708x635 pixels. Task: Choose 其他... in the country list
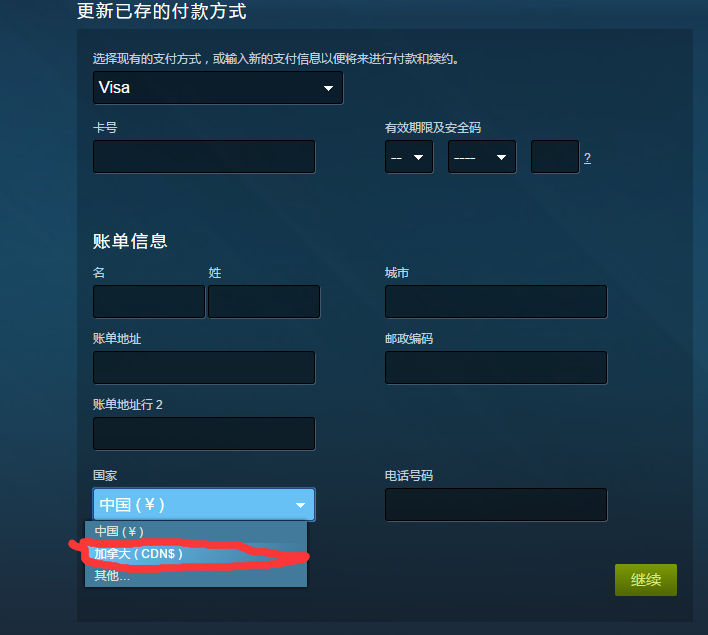(196, 576)
